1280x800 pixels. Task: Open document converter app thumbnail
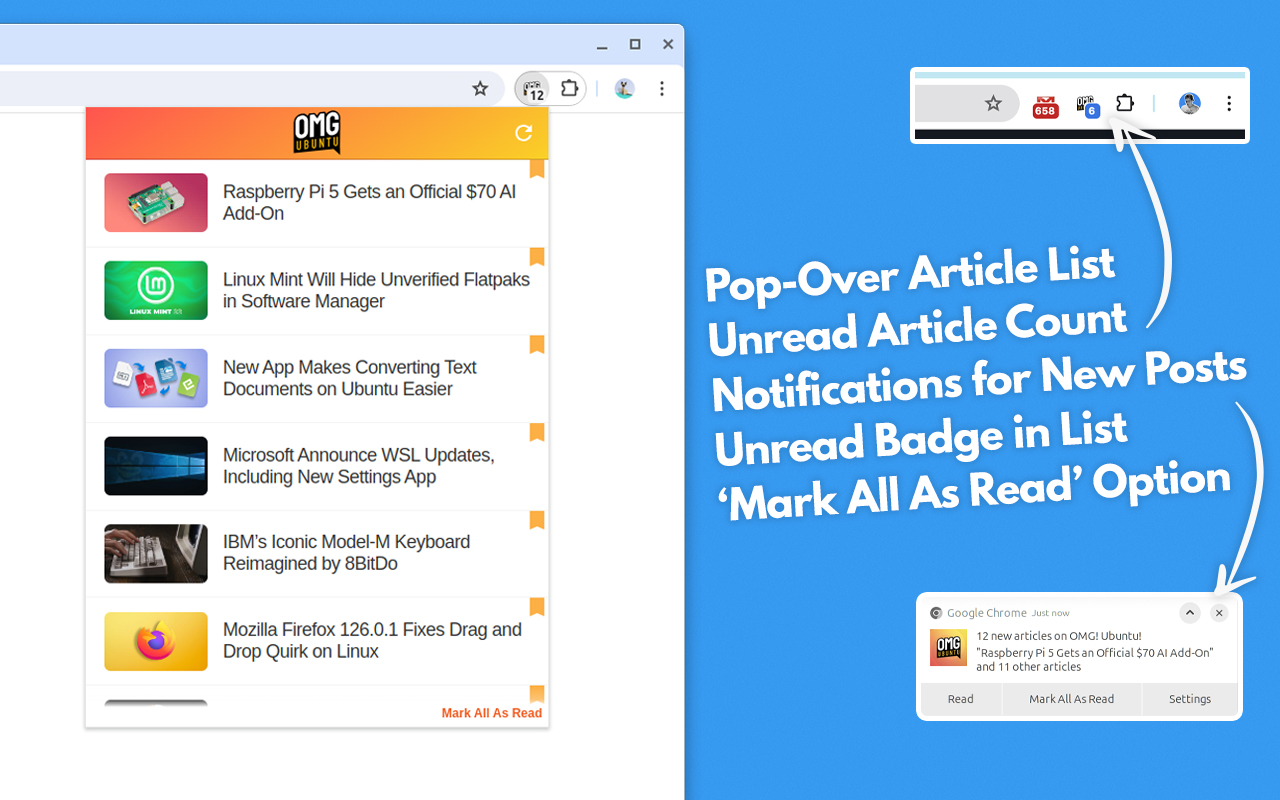pos(156,378)
